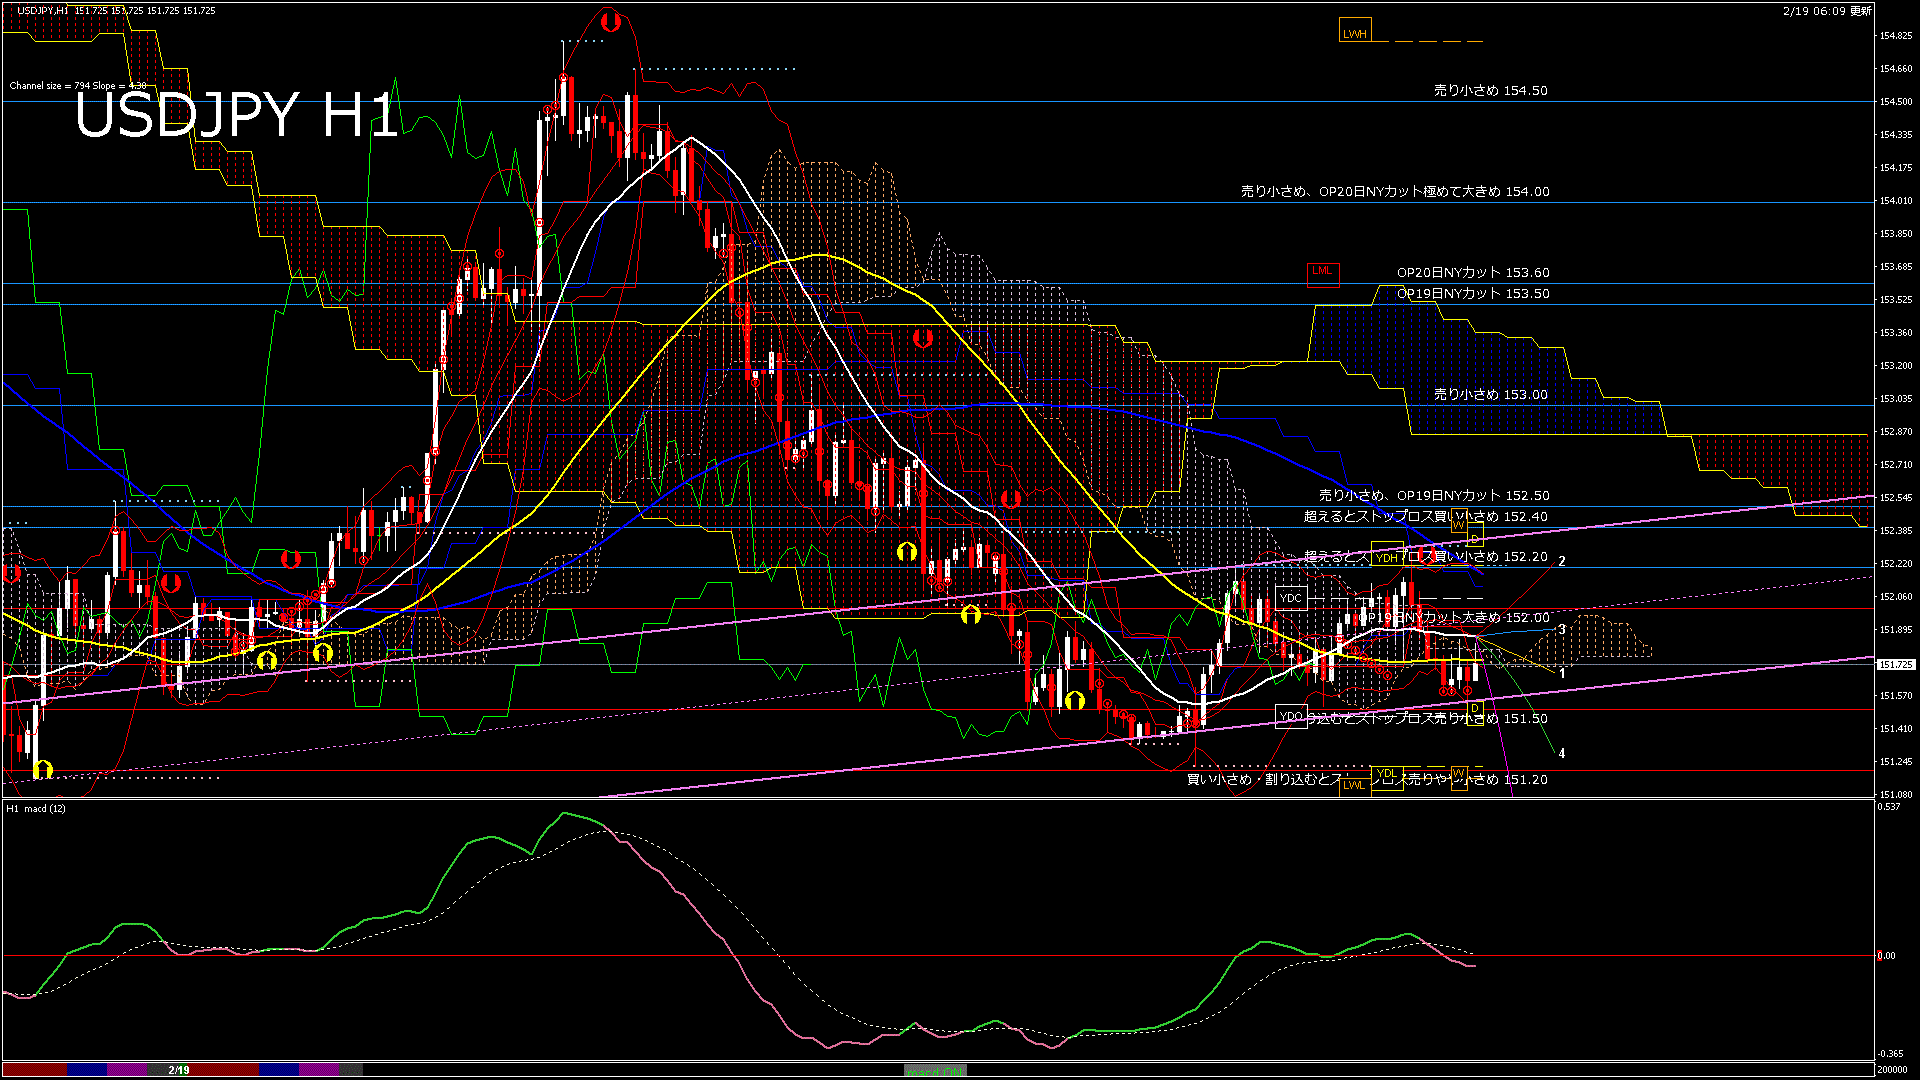Click the LML label box
Screen dimensions: 1920x1080
coord(1322,272)
